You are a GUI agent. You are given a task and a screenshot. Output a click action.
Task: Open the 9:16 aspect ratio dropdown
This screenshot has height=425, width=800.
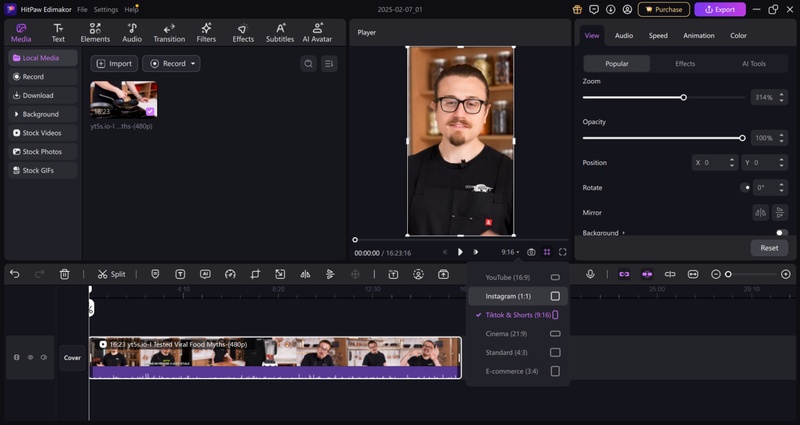coord(510,252)
